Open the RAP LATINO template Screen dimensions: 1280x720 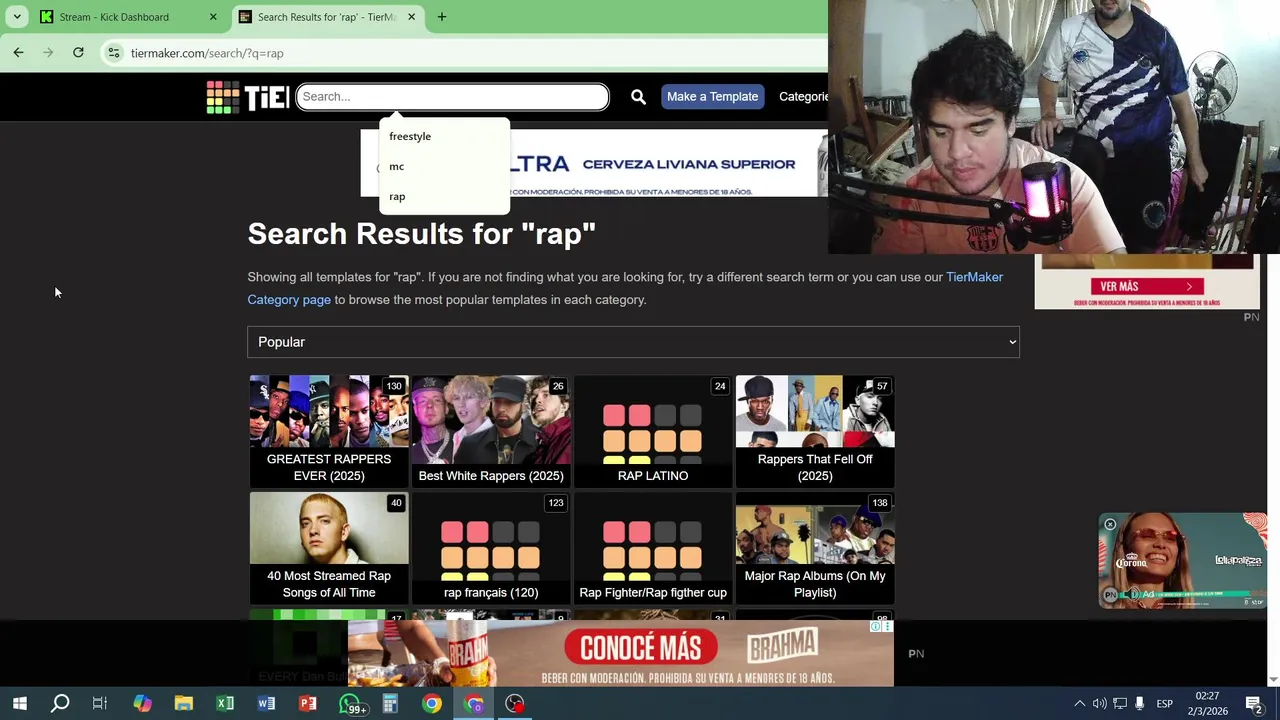[x=653, y=431]
